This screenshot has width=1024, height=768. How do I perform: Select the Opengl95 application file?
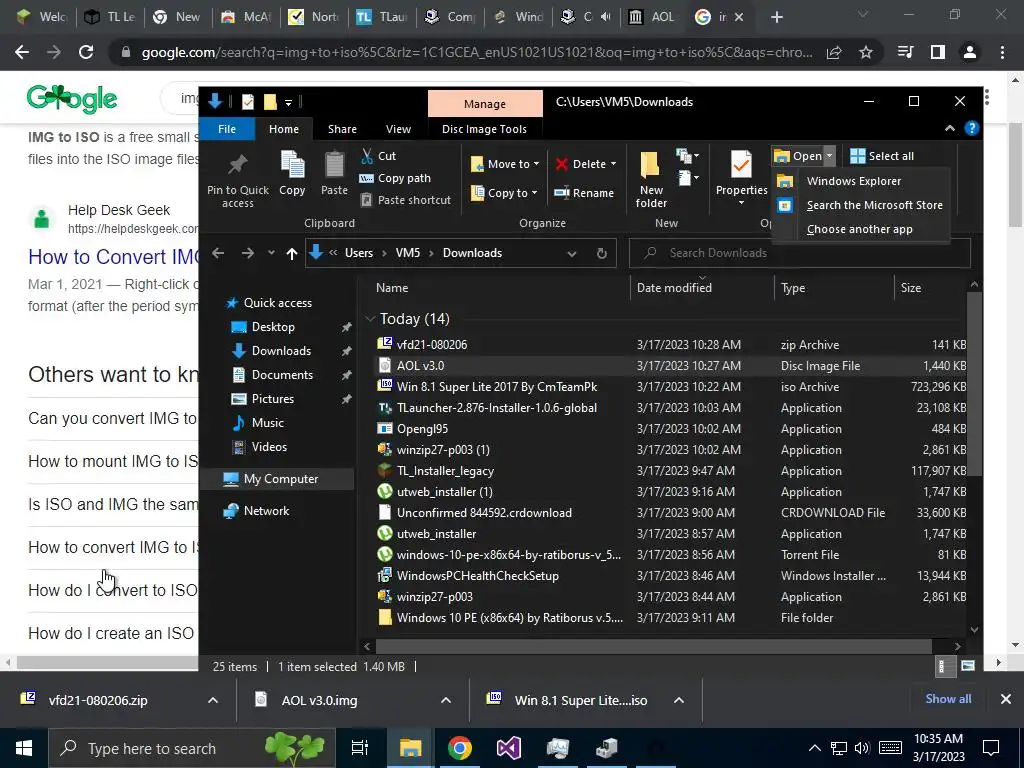[422, 428]
